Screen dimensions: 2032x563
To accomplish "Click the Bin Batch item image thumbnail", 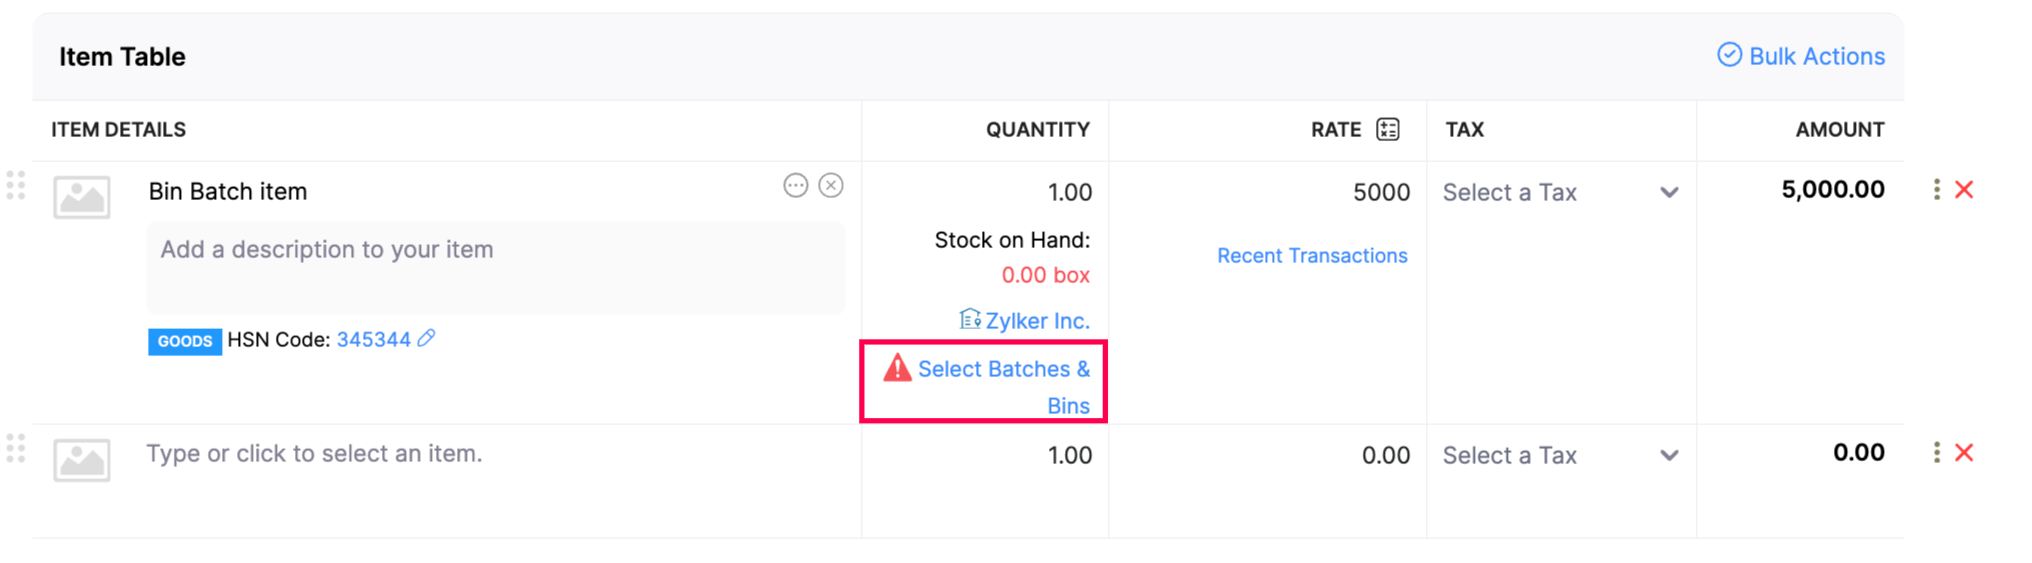I will [82, 197].
